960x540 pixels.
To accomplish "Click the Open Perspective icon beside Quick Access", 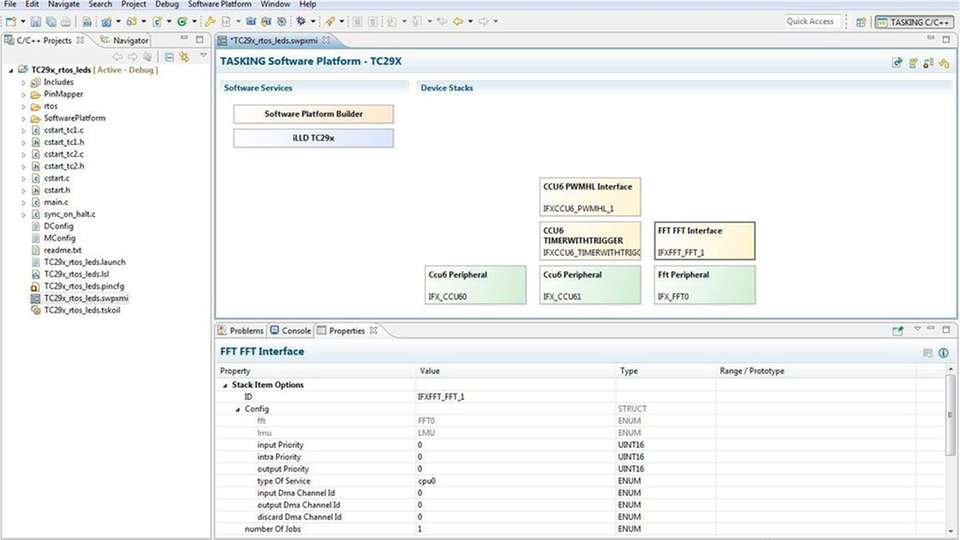I will click(x=861, y=22).
